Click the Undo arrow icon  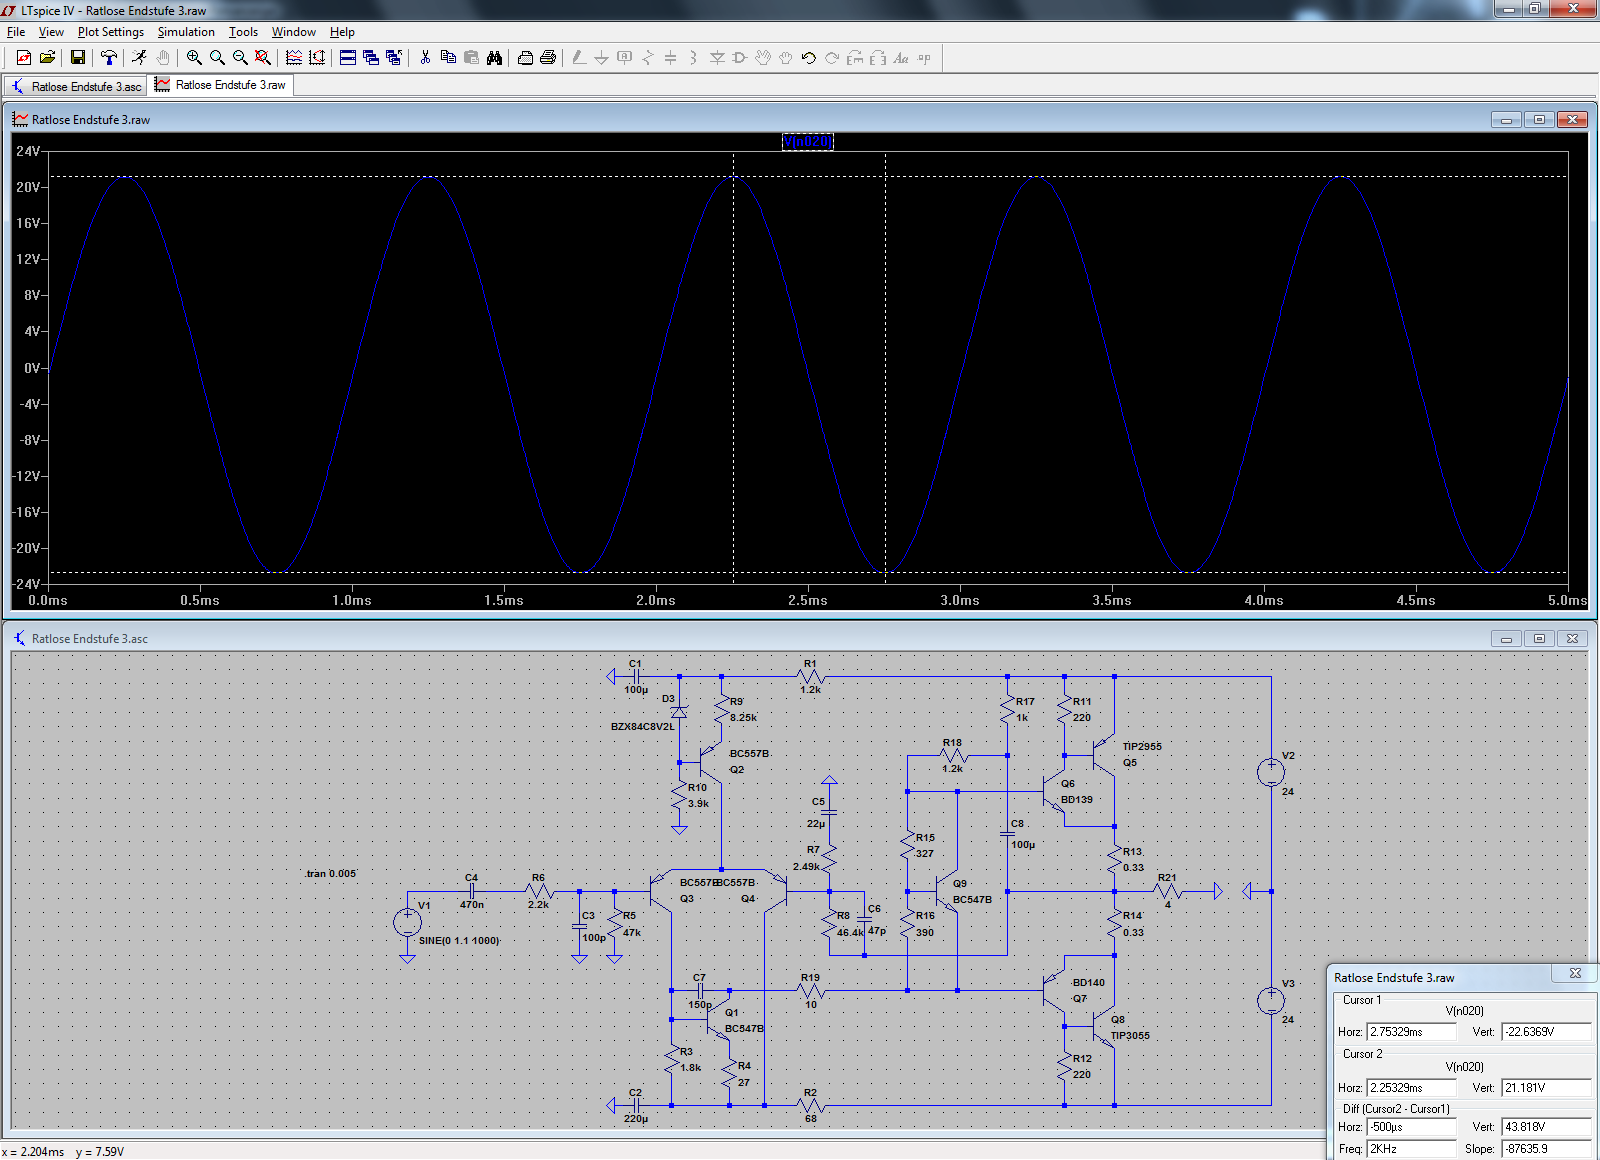click(809, 58)
